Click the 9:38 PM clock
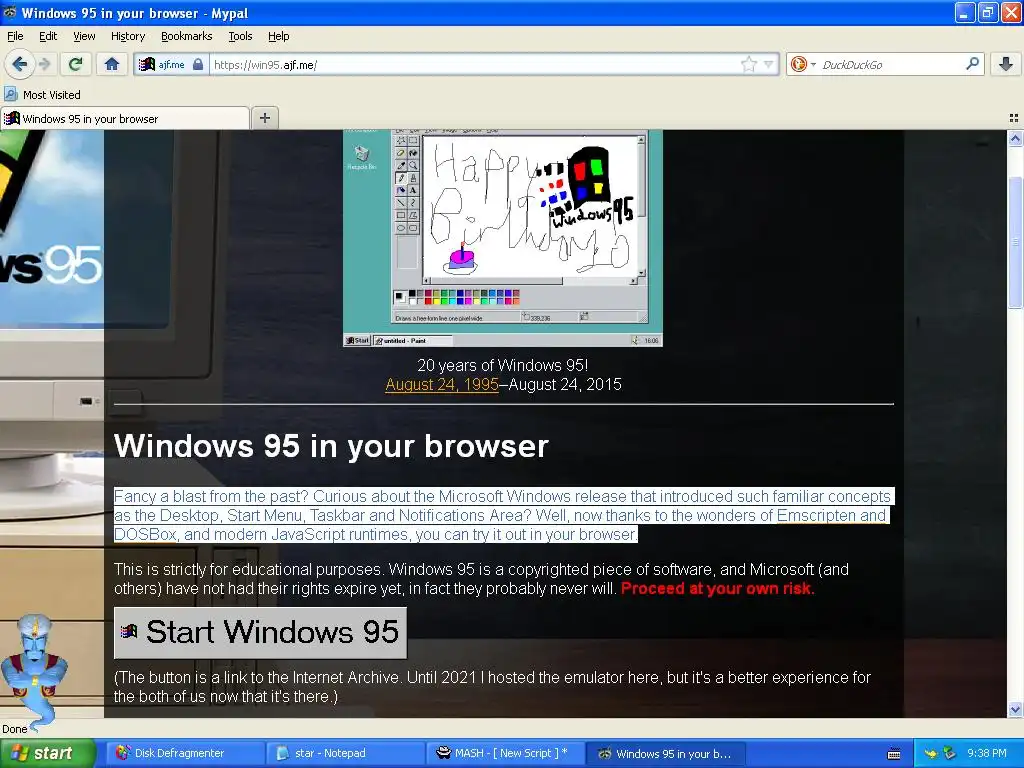 click(x=986, y=753)
